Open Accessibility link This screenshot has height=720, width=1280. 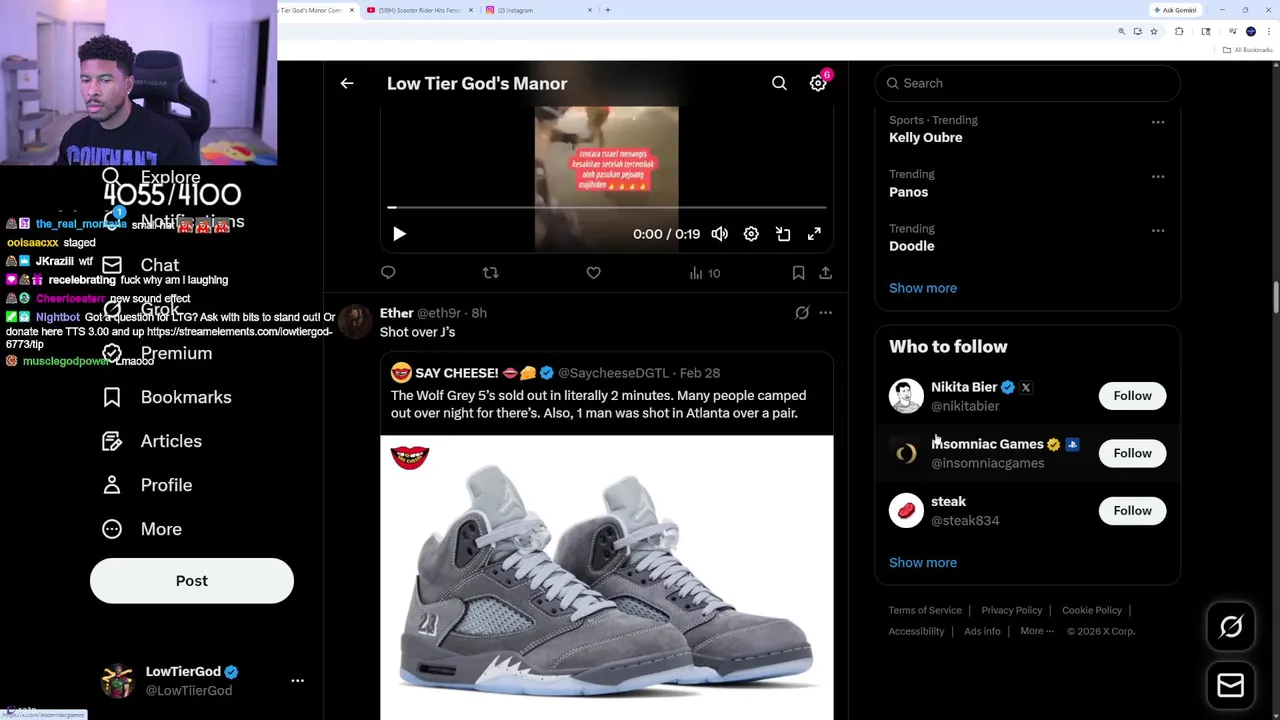click(916, 631)
